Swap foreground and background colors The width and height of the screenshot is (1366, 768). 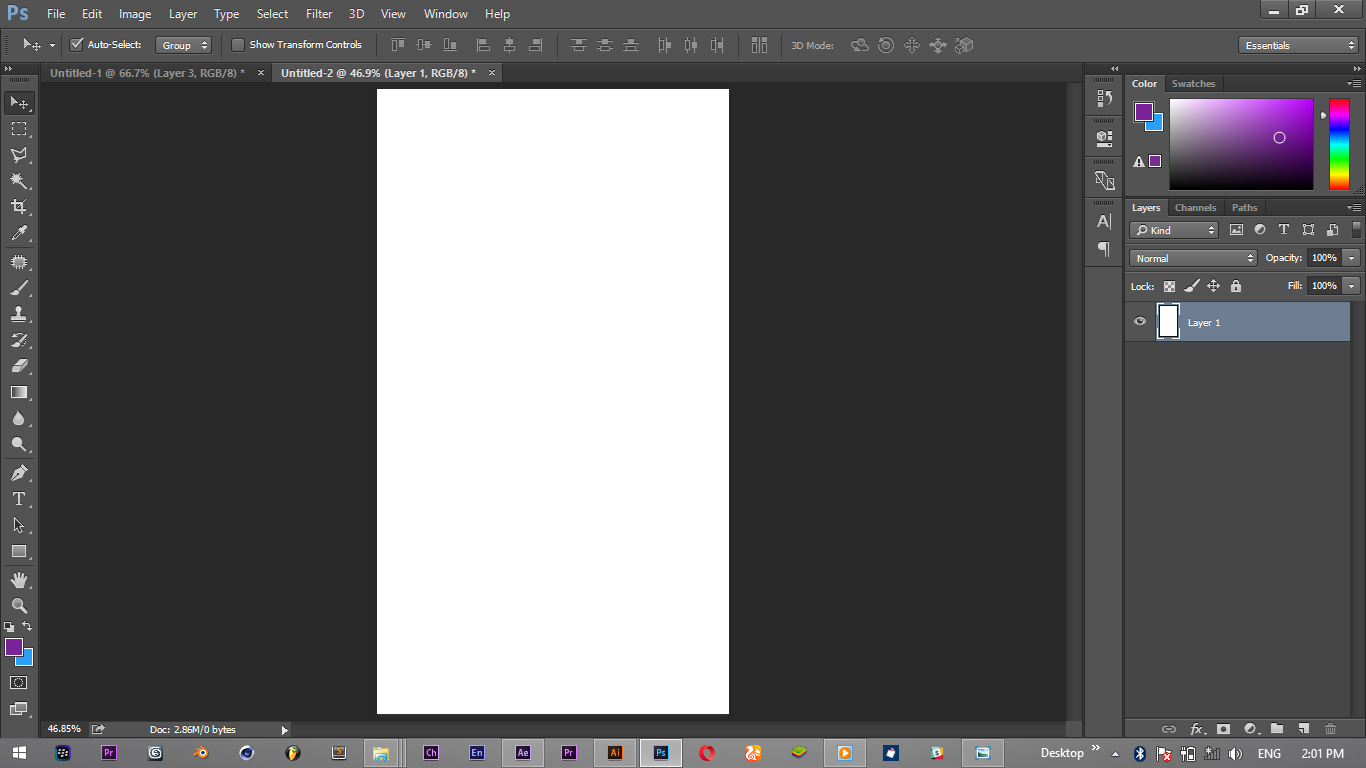tap(27, 626)
